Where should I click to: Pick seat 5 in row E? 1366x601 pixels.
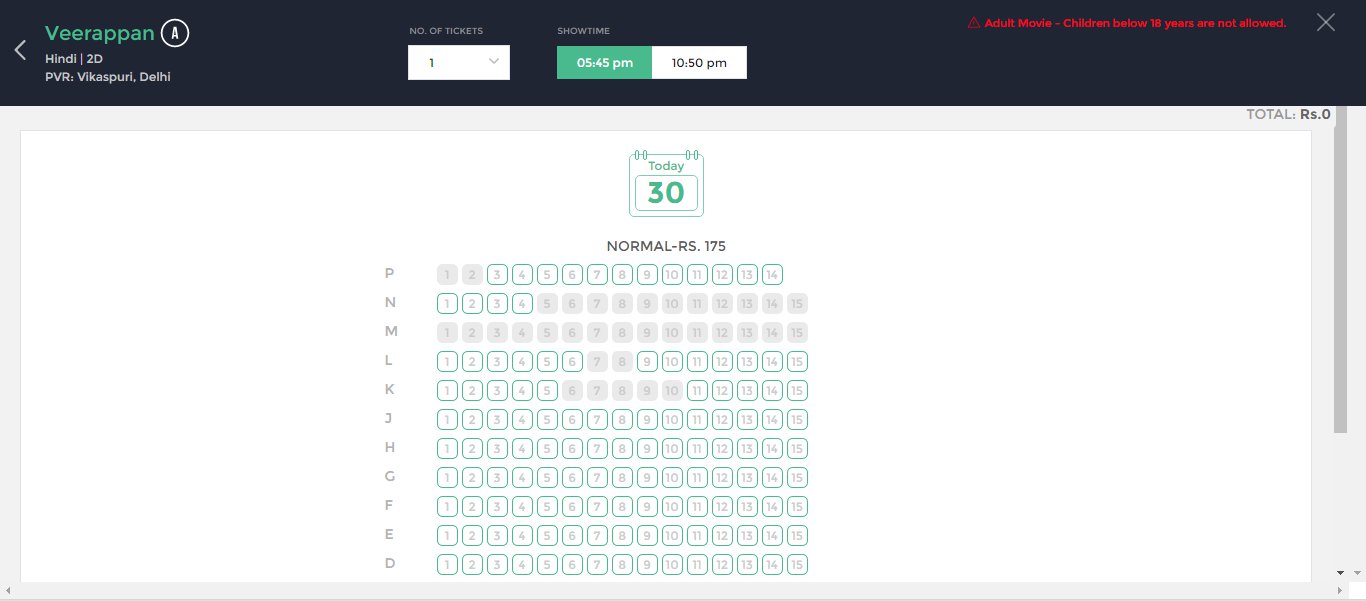[547, 535]
